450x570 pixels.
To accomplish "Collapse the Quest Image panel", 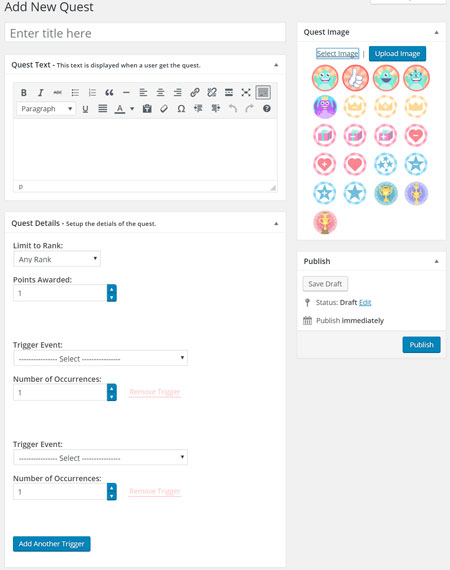I will click(x=437, y=32).
